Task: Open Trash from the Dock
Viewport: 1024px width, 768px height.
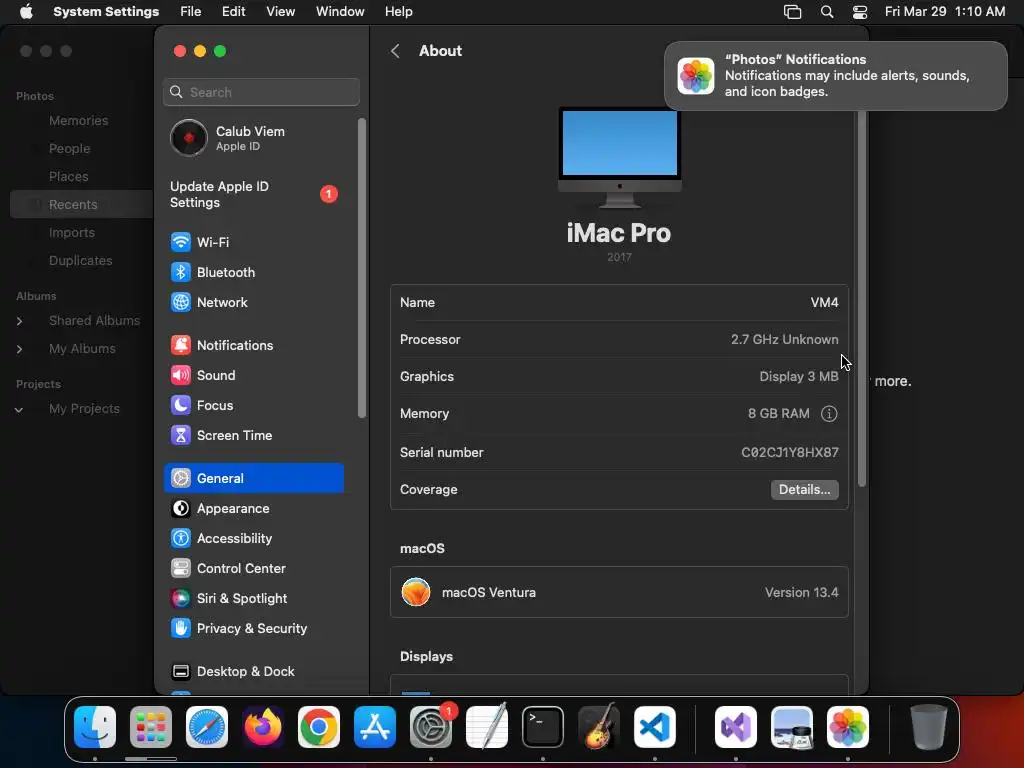Action: coord(929,727)
